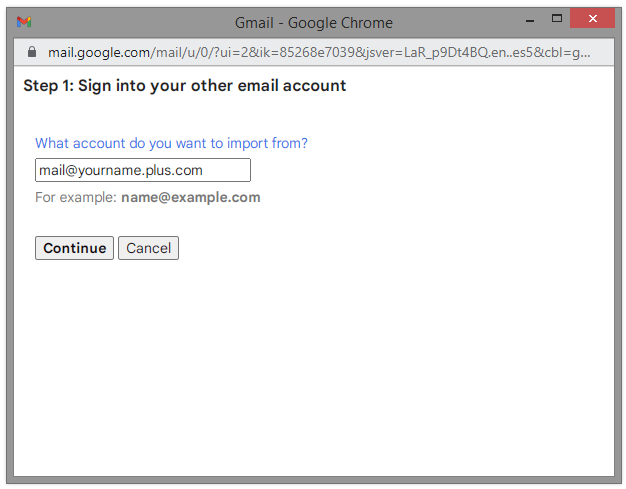The width and height of the screenshot is (626, 489).
Task: Cancel the email import wizard
Action: click(149, 248)
